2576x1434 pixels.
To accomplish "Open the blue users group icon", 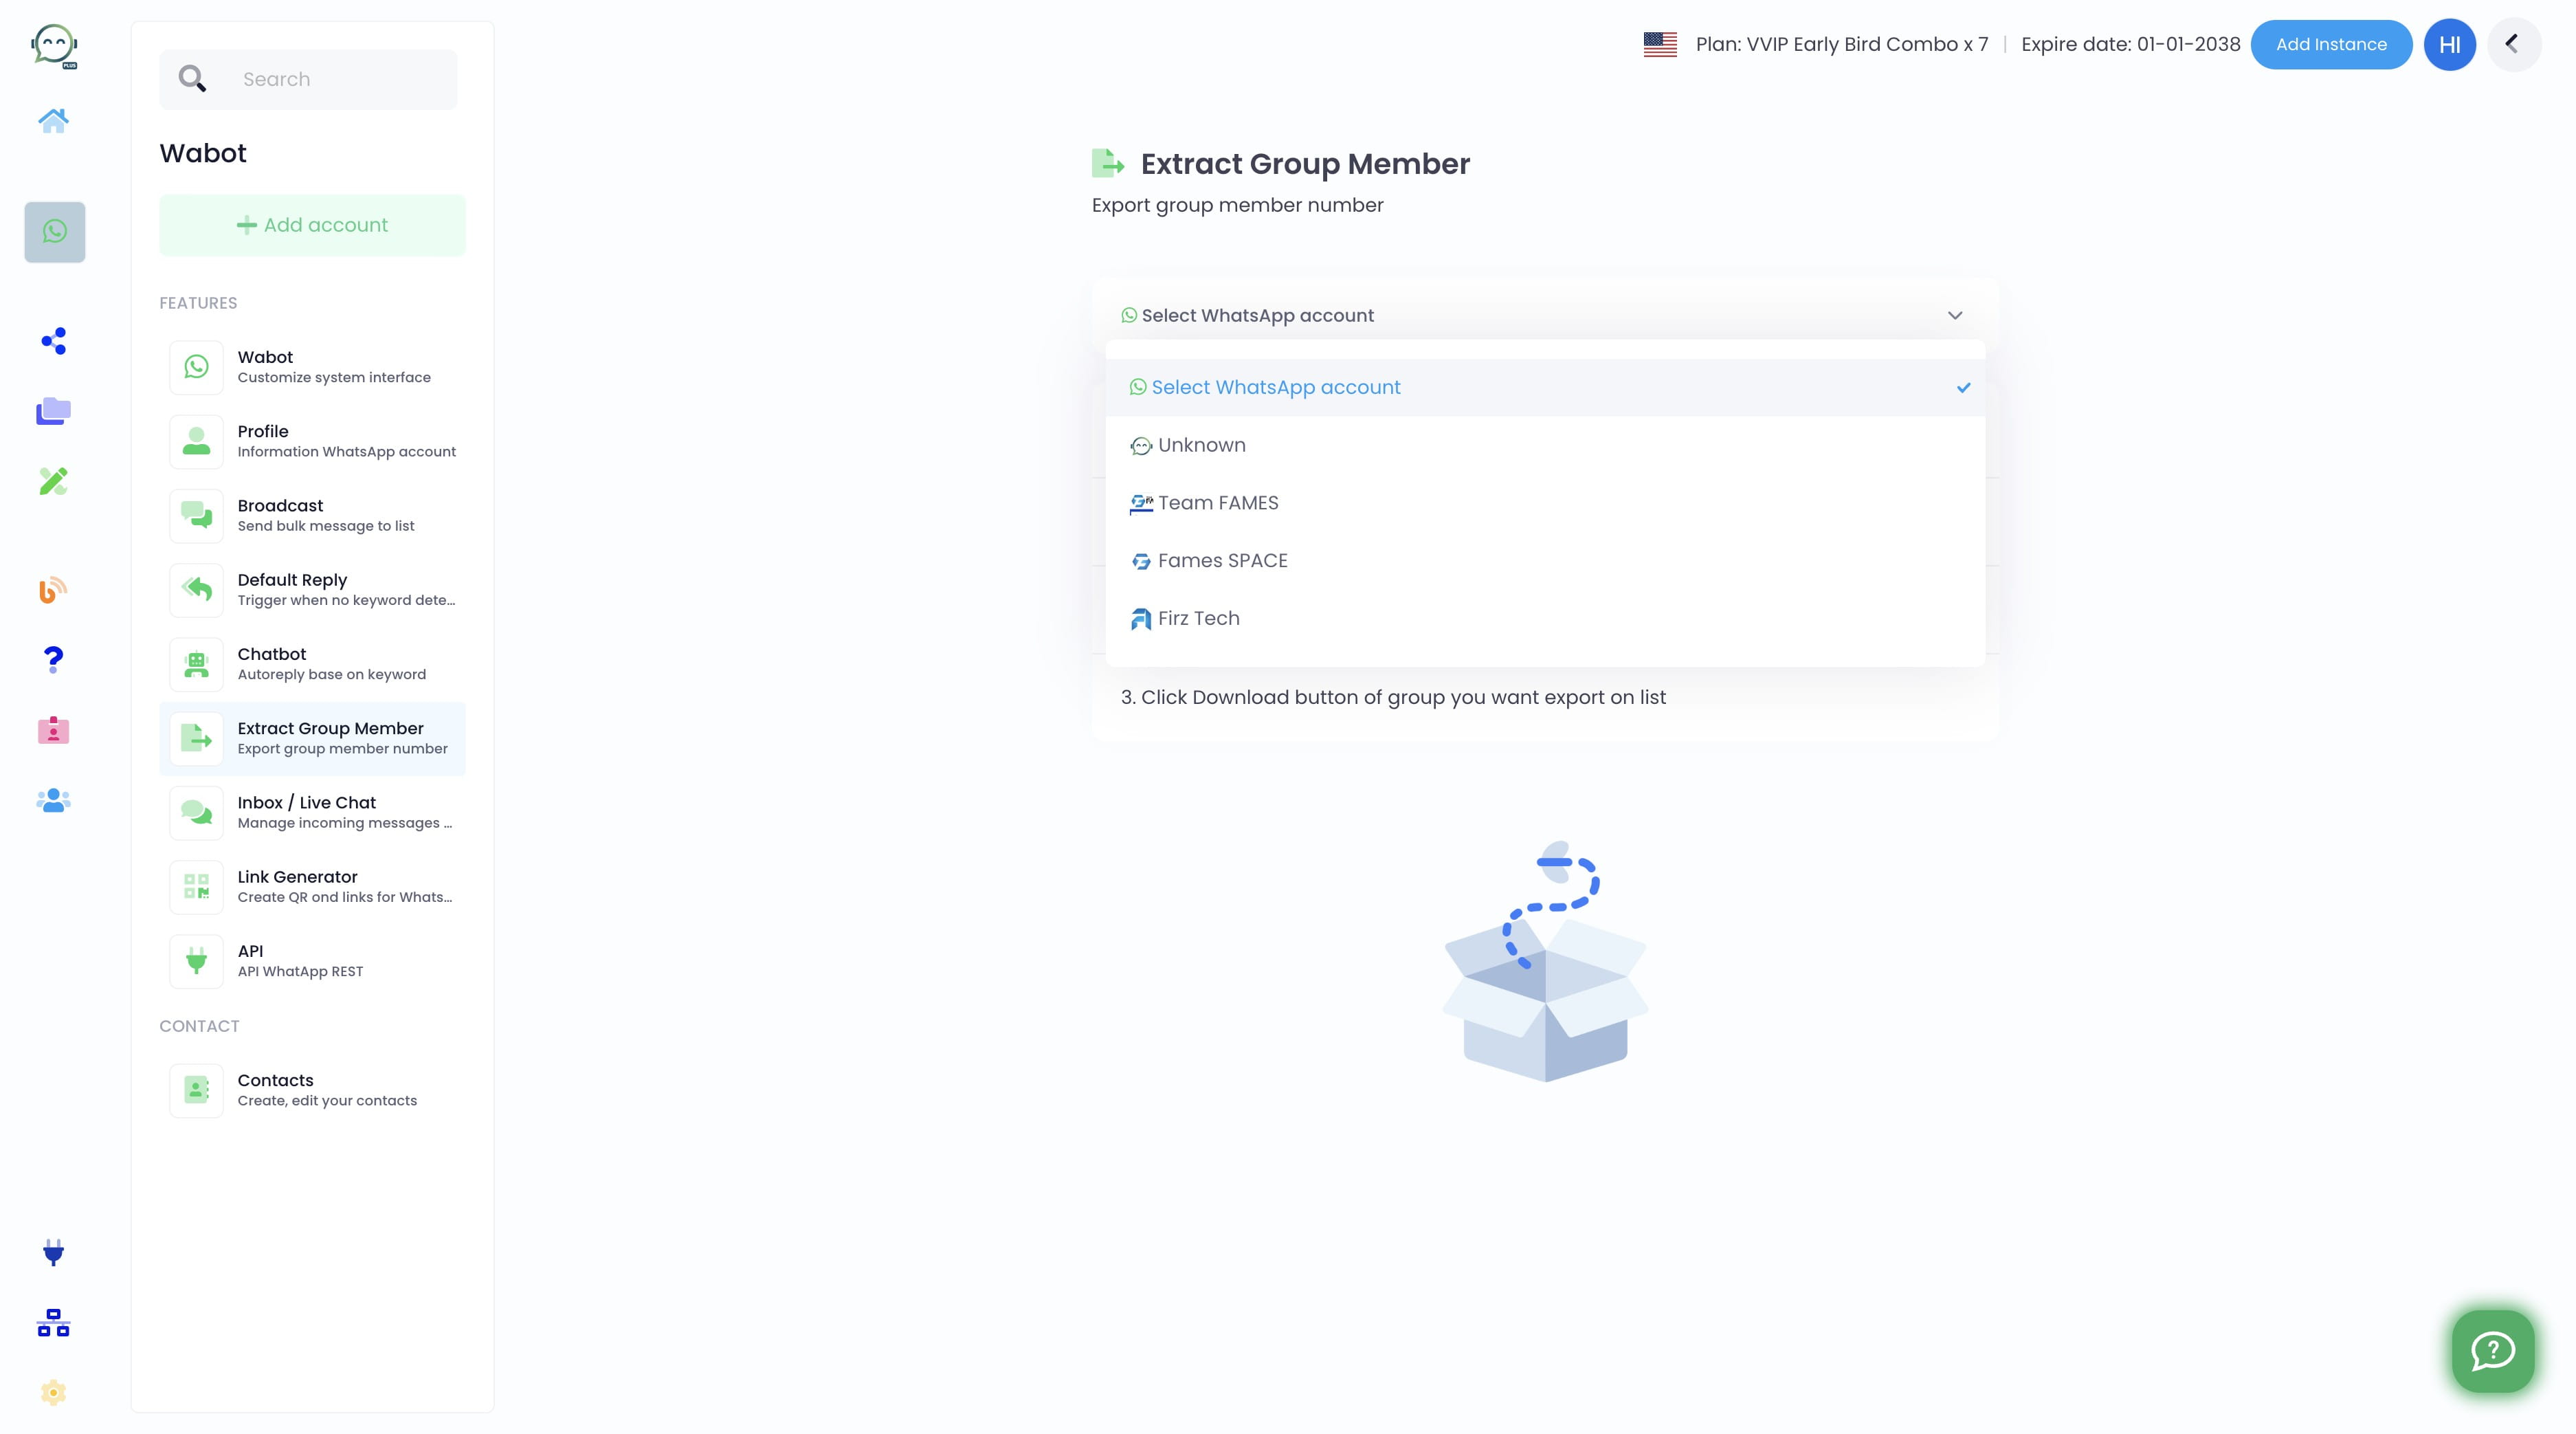I will point(54,800).
